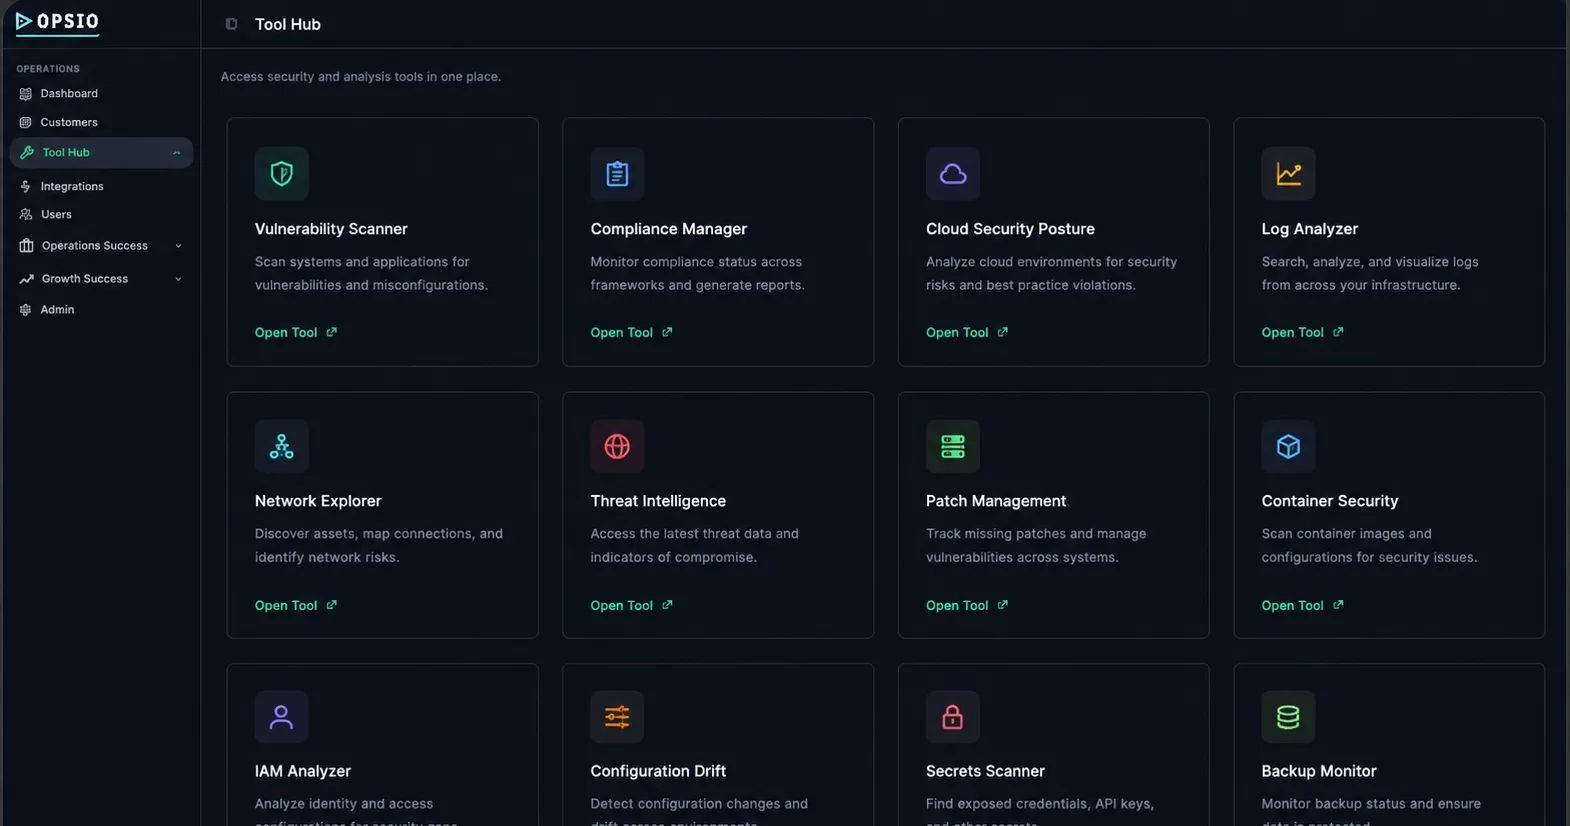
Task: Click the Threat Intelligence card title
Action: [658, 501]
